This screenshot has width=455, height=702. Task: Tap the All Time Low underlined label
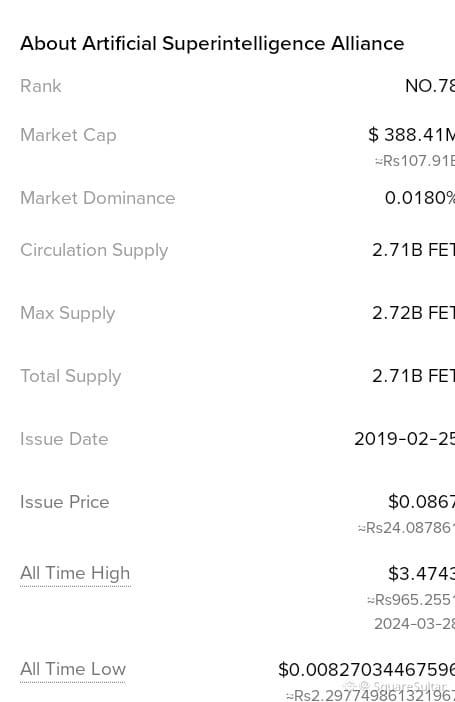point(73,669)
